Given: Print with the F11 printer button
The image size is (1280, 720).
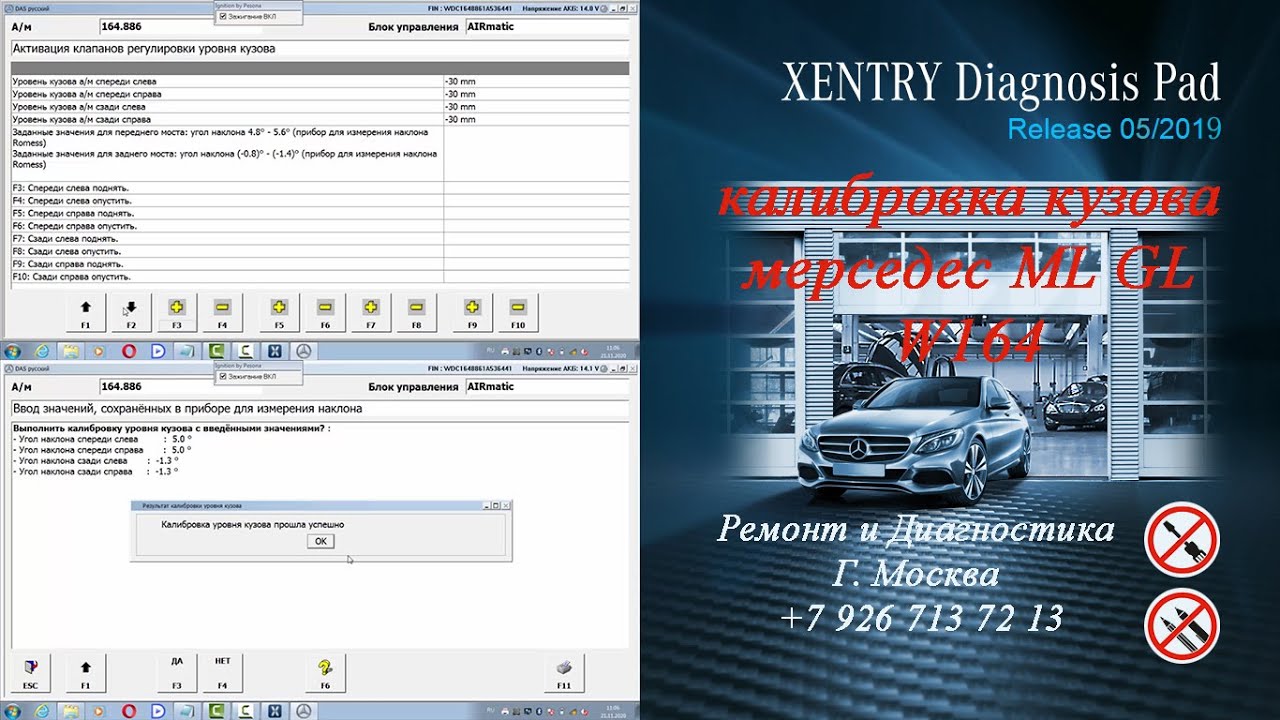Looking at the screenshot, I should pos(564,674).
